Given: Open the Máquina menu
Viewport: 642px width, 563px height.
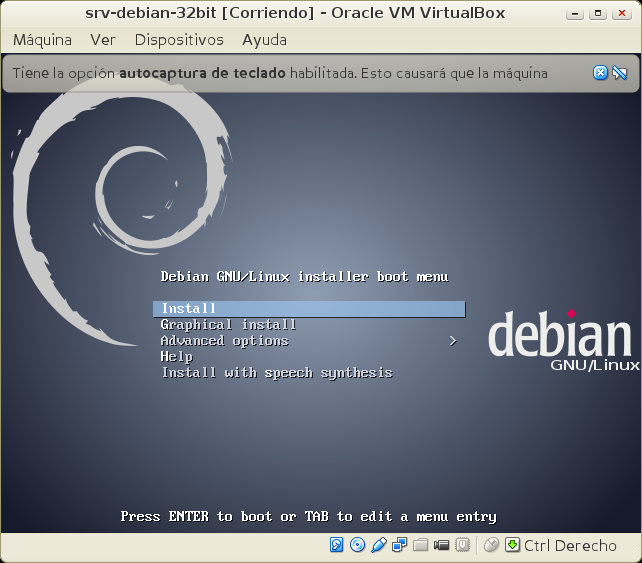Looking at the screenshot, I should coord(42,40).
